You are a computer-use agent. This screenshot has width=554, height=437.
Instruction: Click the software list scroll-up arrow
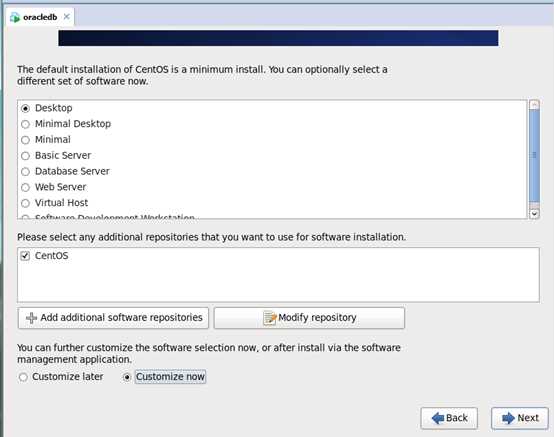534,105
